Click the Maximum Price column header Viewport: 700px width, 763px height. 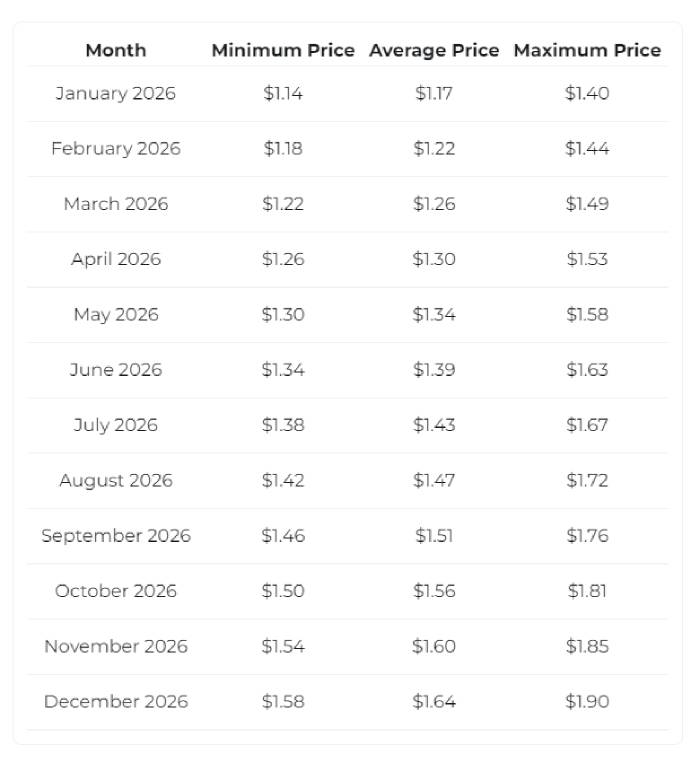click(x=587, y=50)
